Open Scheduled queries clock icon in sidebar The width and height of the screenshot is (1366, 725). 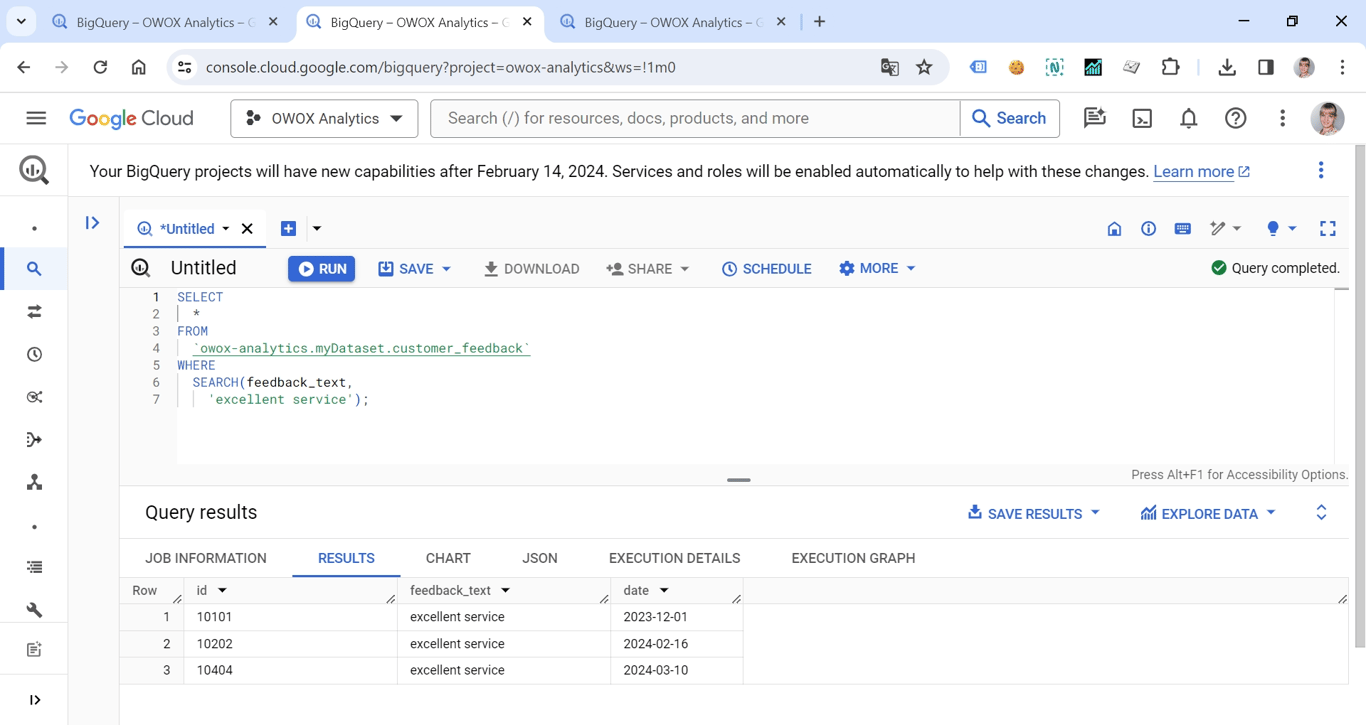tap(34, 355)
